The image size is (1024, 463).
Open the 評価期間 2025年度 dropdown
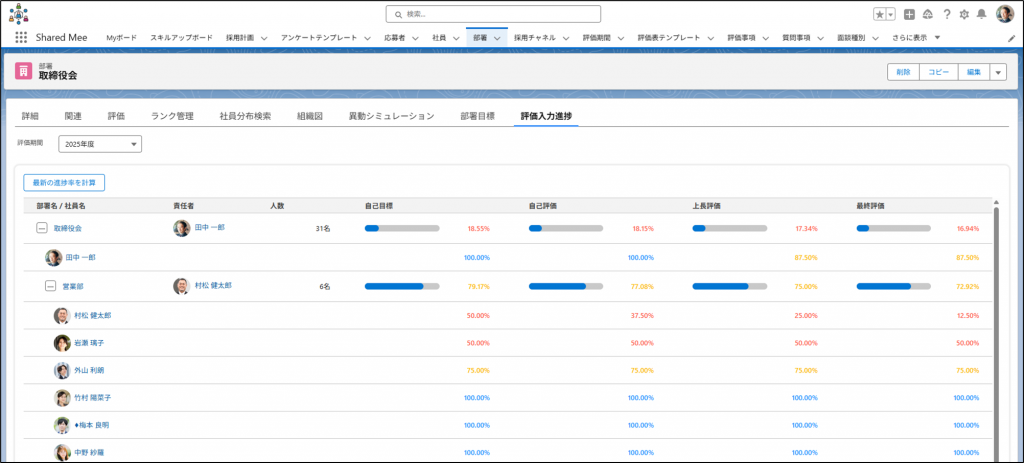pos(100,144)
